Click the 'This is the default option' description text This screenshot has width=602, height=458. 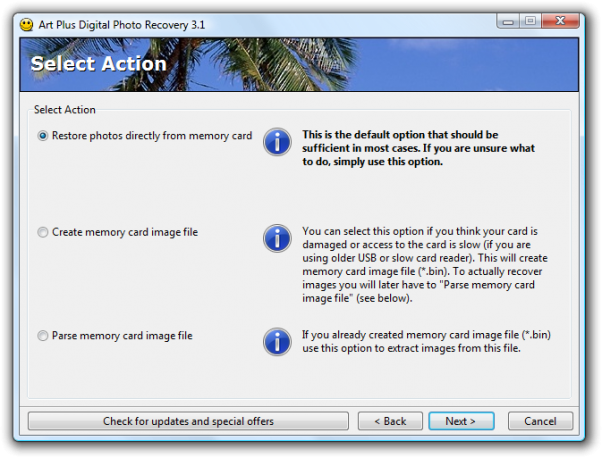[418, 148]
